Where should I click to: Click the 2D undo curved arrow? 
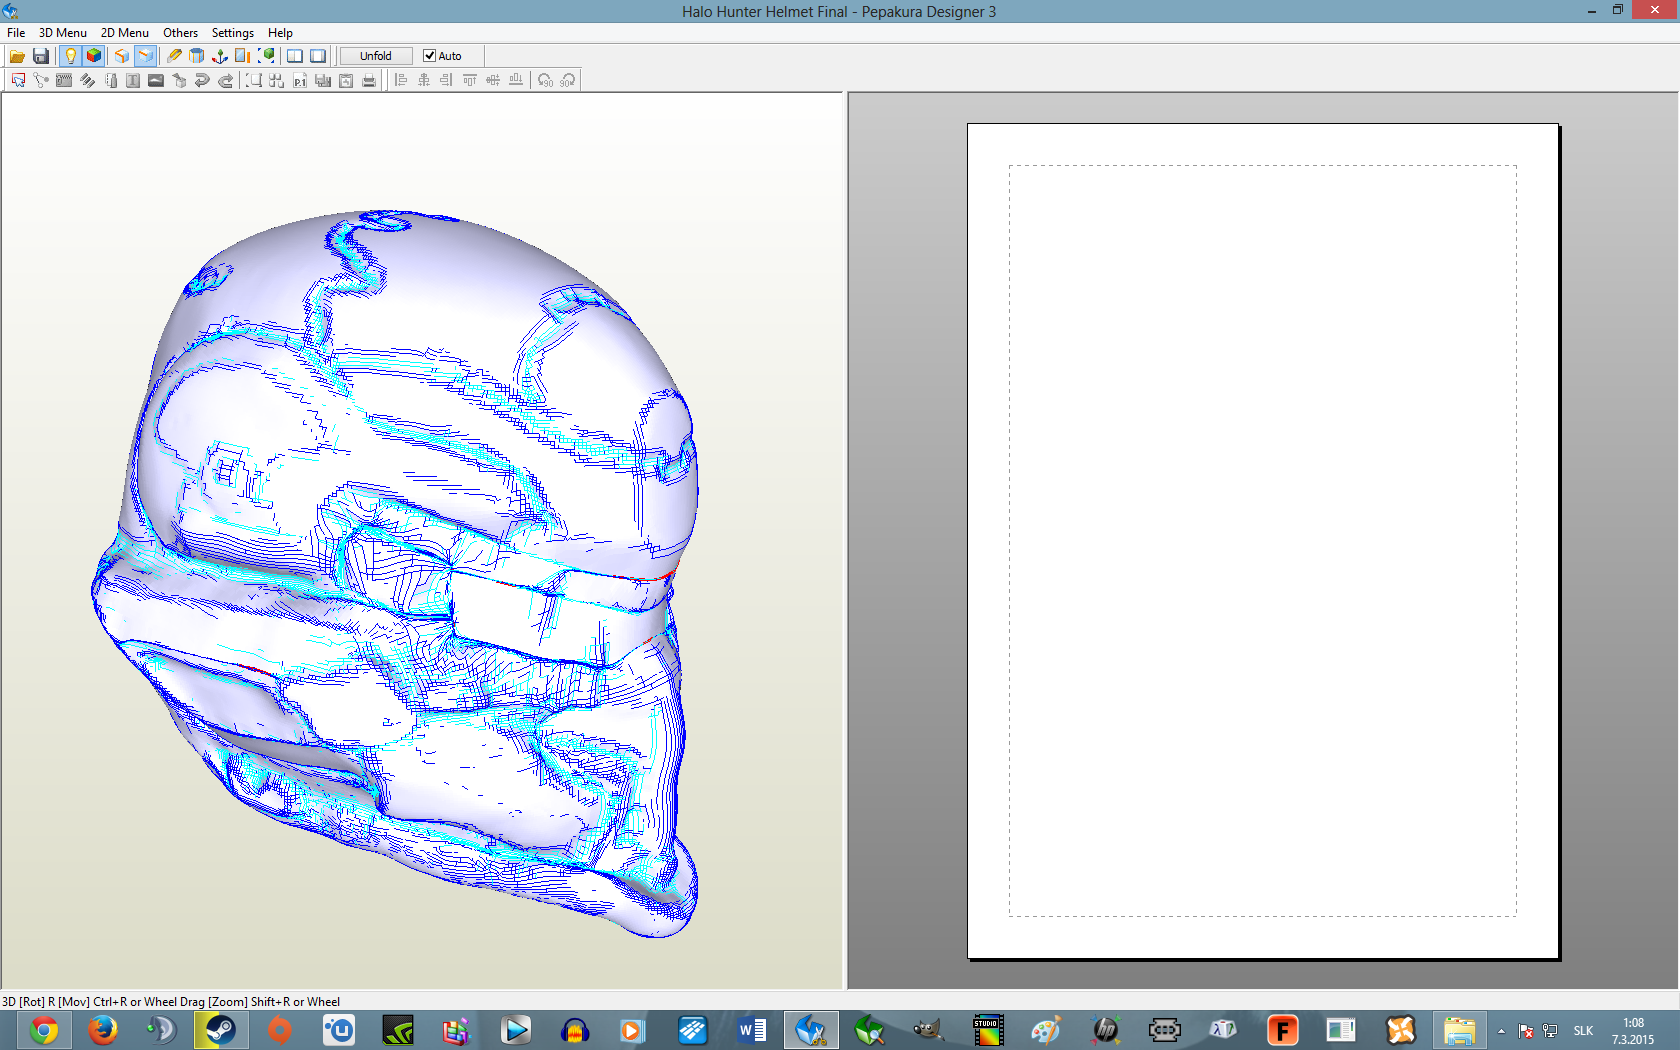pos(202,81)
